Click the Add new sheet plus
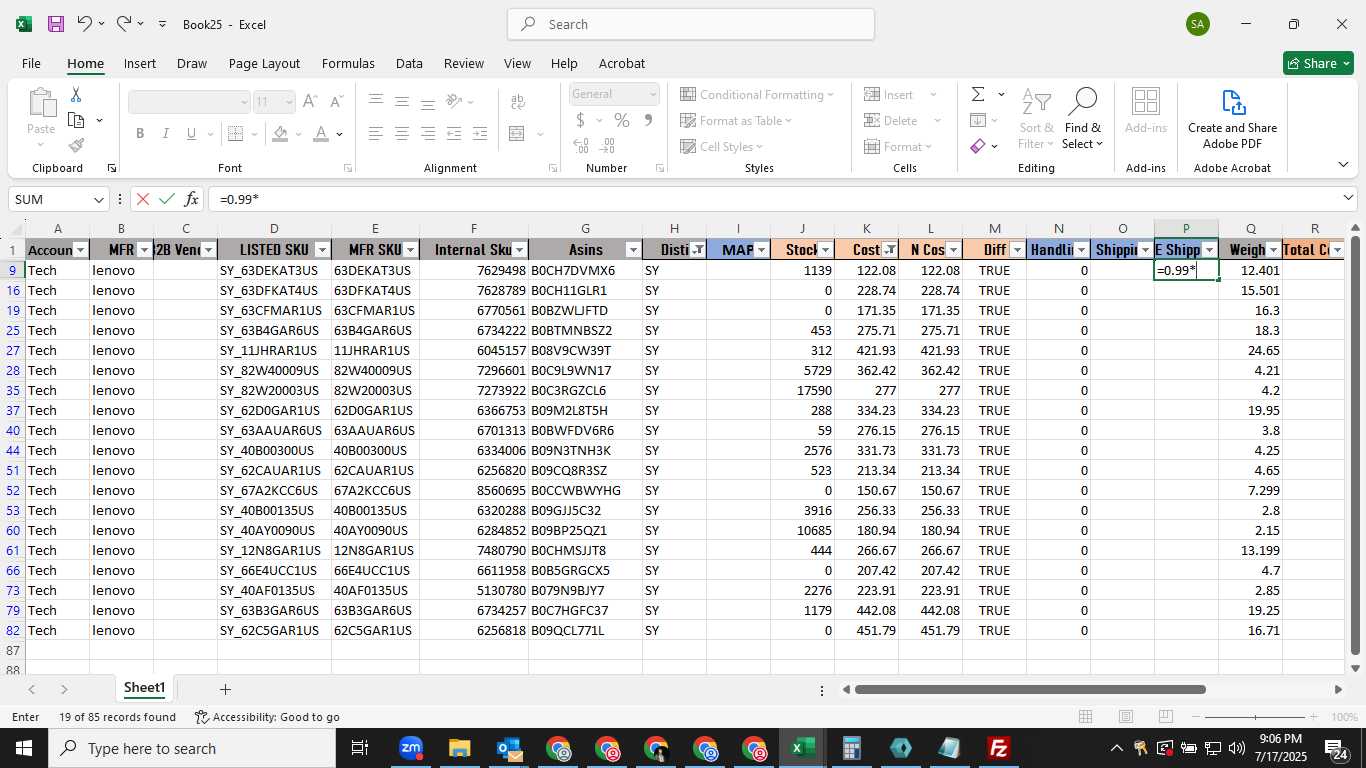This screenshot has width=1366, height=768. tap(225, 689)
